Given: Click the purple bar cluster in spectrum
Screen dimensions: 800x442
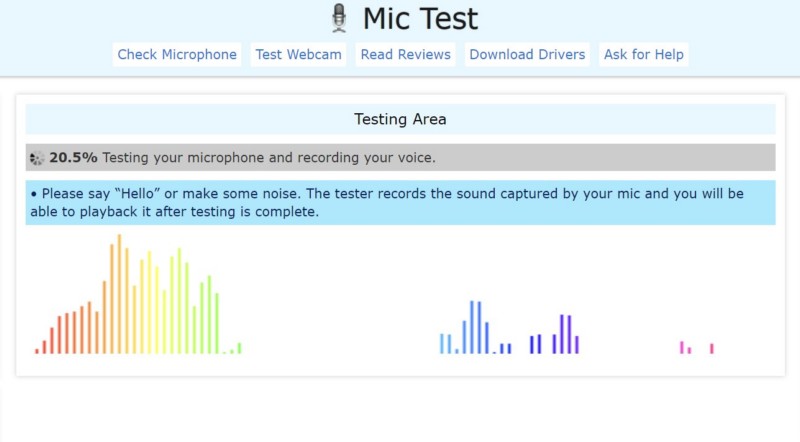Looking at the screenshot, I should (567, 335).
